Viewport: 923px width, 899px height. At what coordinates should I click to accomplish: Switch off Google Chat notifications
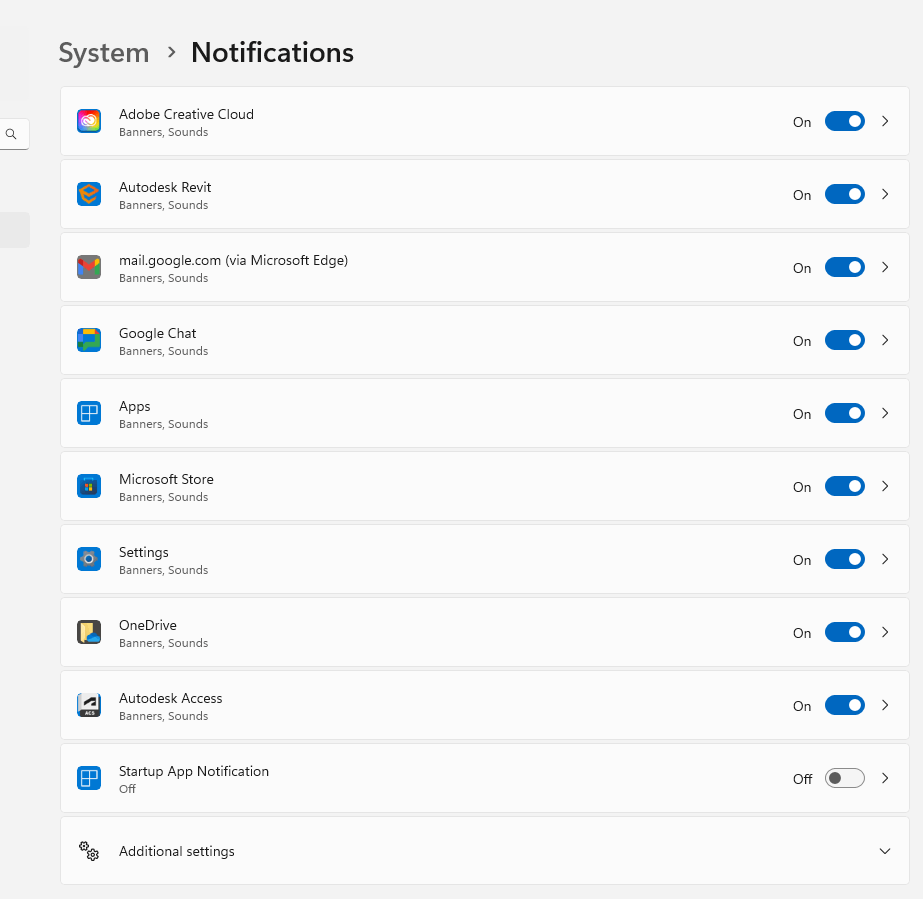coord(845,340)
